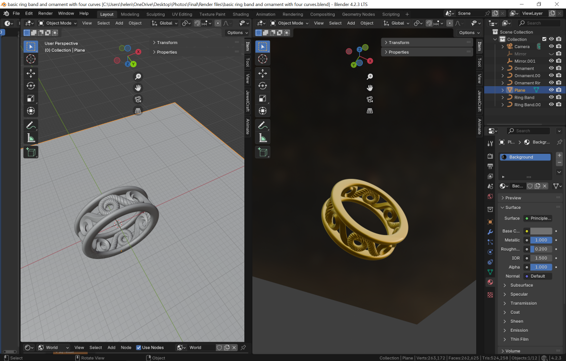
Task: Select the Rotate tool in left viewport
Action: (x=31, y=86)
